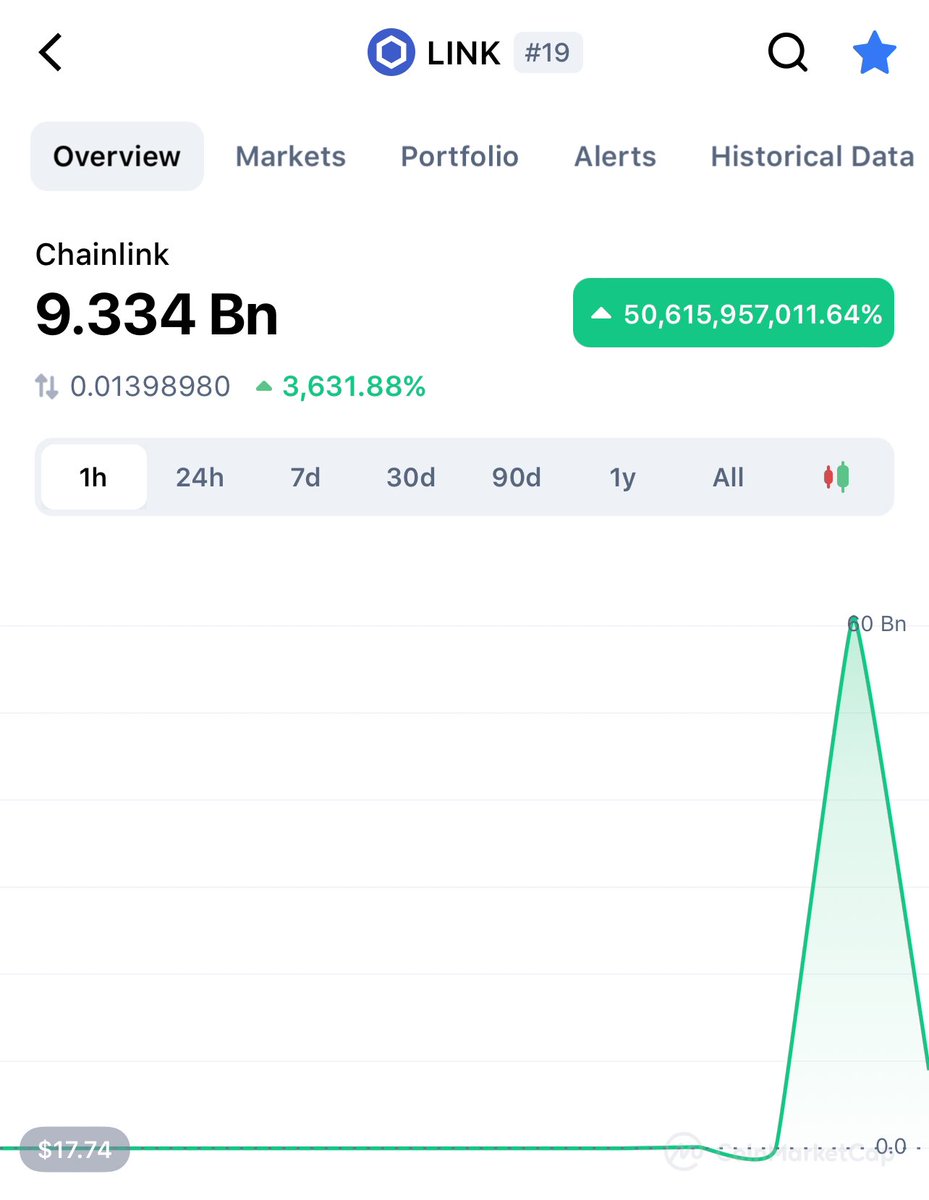The height and width of the screenshot is (1200, 929).
Task: Tap the LINK ticker title
Action: 464,53
